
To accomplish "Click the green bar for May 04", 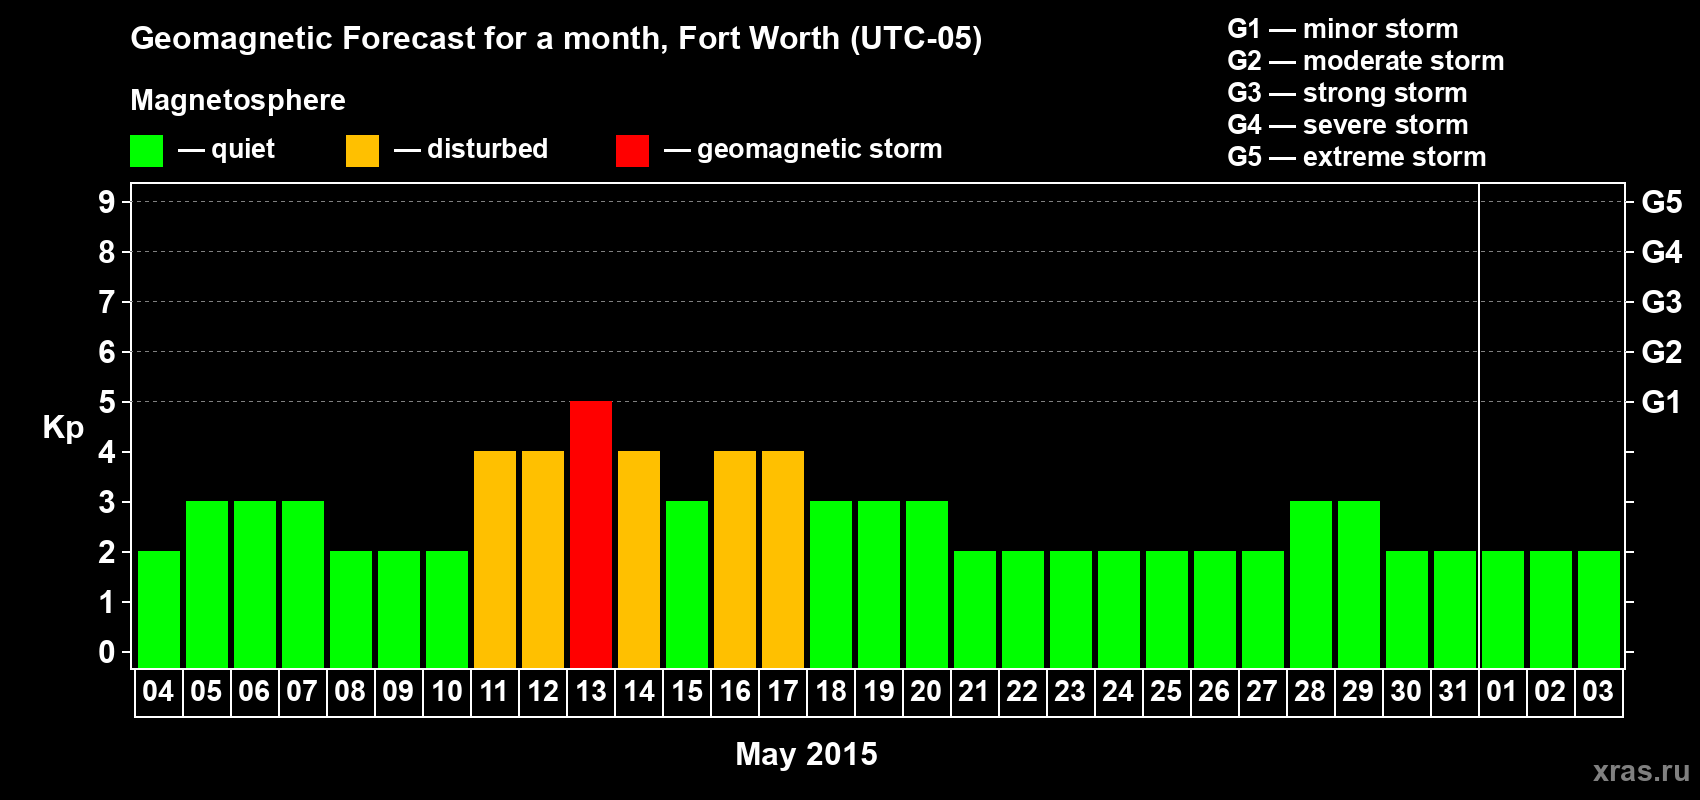I will pyautogui.click(x=159, y=609).
